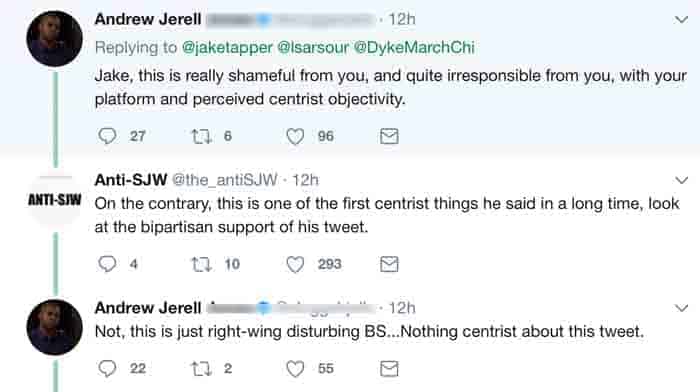Share Anti-SJW's tweet via direct message

[x=389, y=264]
